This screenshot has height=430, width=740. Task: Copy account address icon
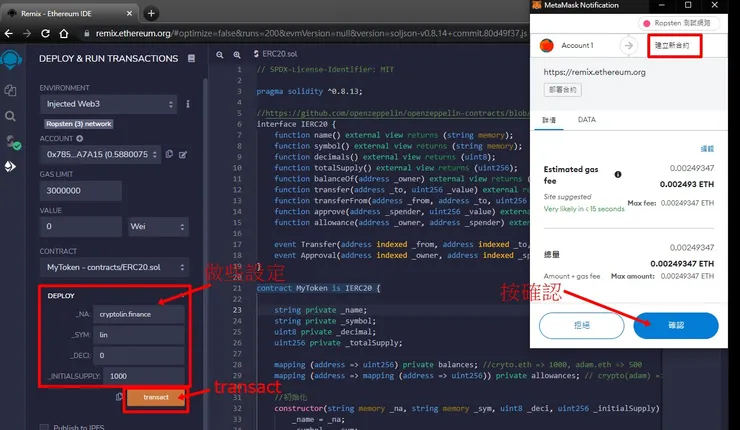pos(169,154)
